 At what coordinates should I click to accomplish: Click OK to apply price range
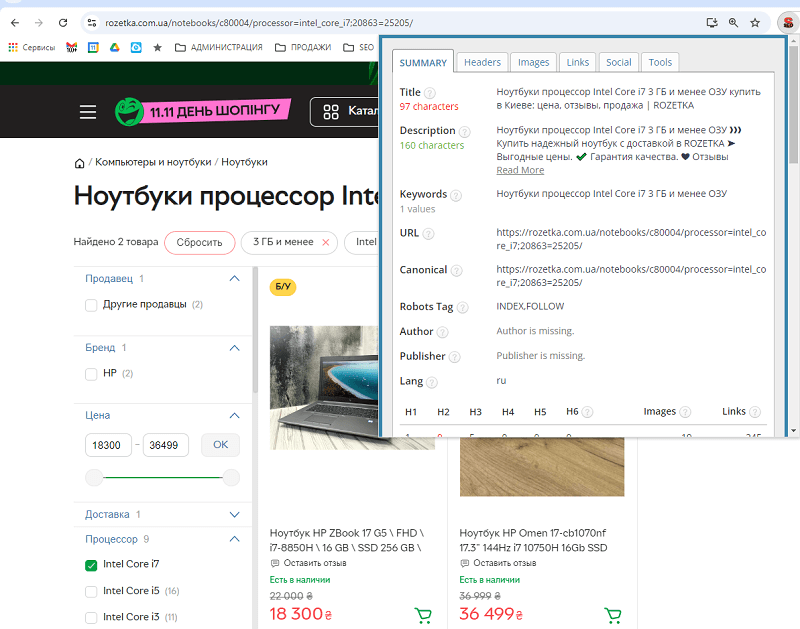pos(220,445)
